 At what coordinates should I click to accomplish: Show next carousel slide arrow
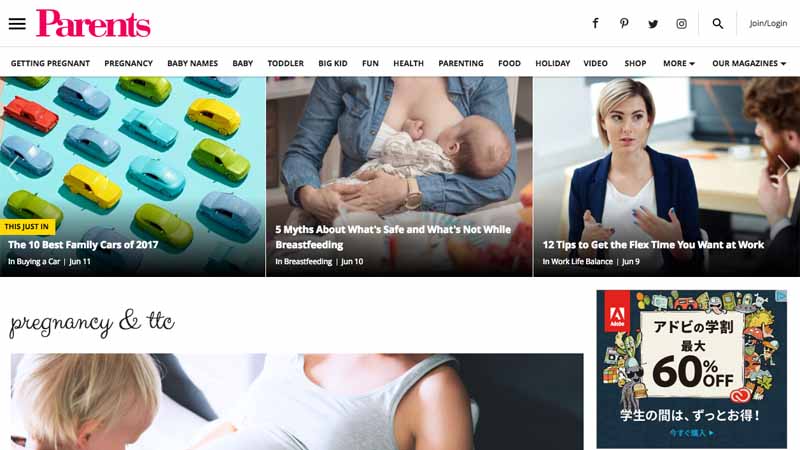point(784,167)
